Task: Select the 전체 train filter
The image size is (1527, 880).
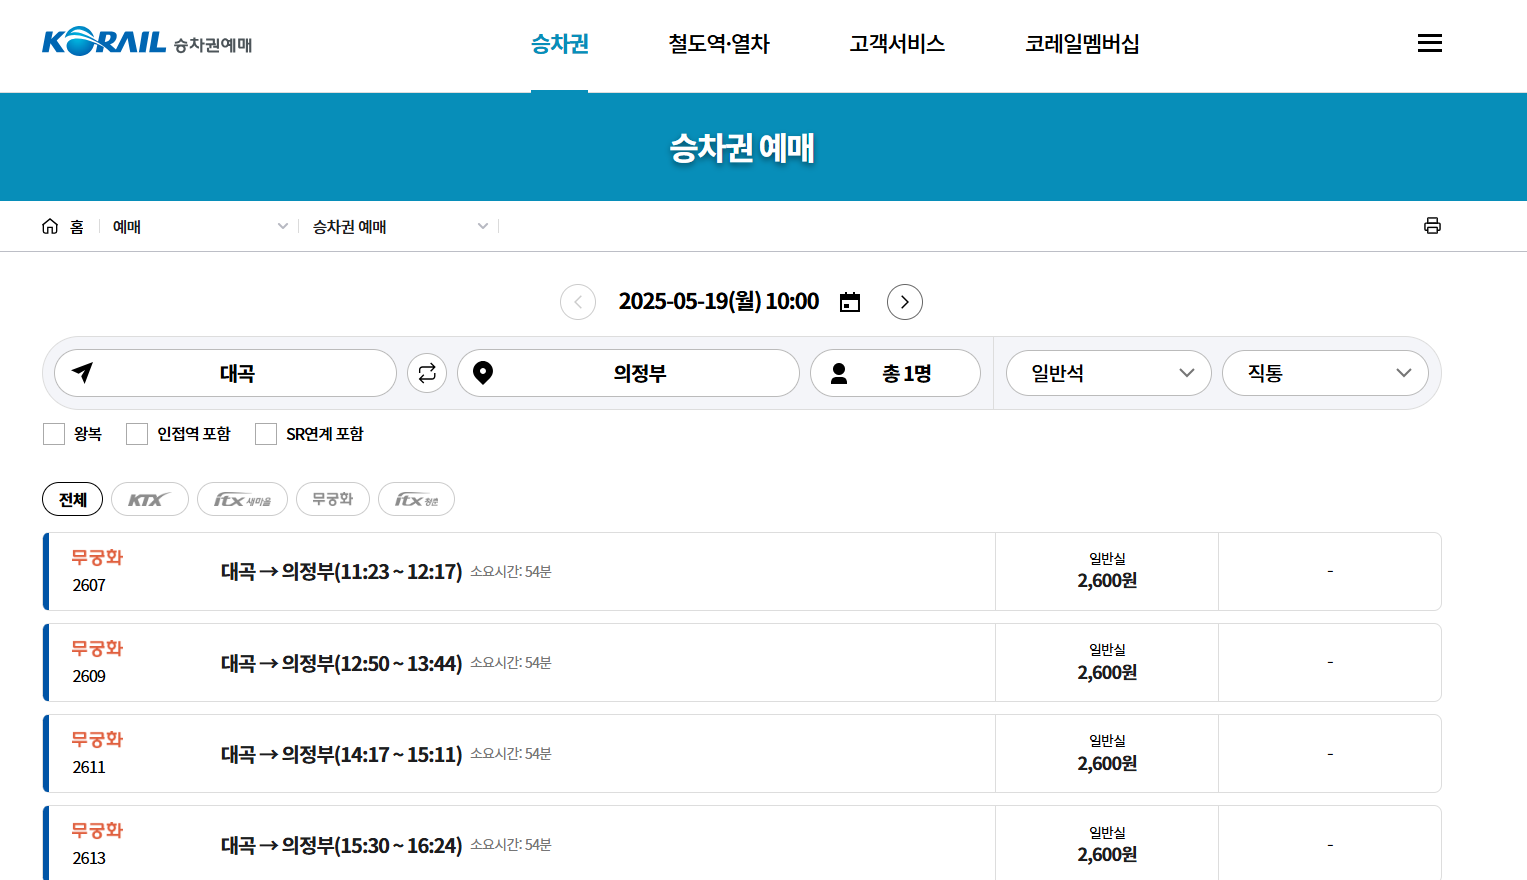Action: click(x=73, y=499)
